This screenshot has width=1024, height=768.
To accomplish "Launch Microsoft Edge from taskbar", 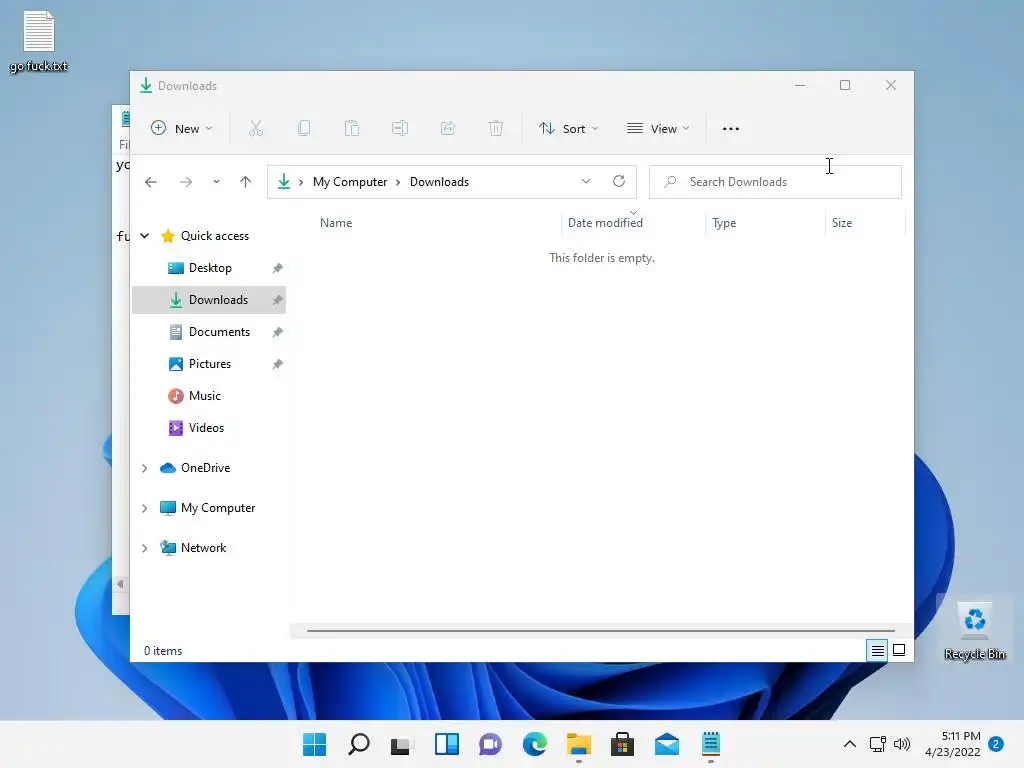I will tap(535, 744).
